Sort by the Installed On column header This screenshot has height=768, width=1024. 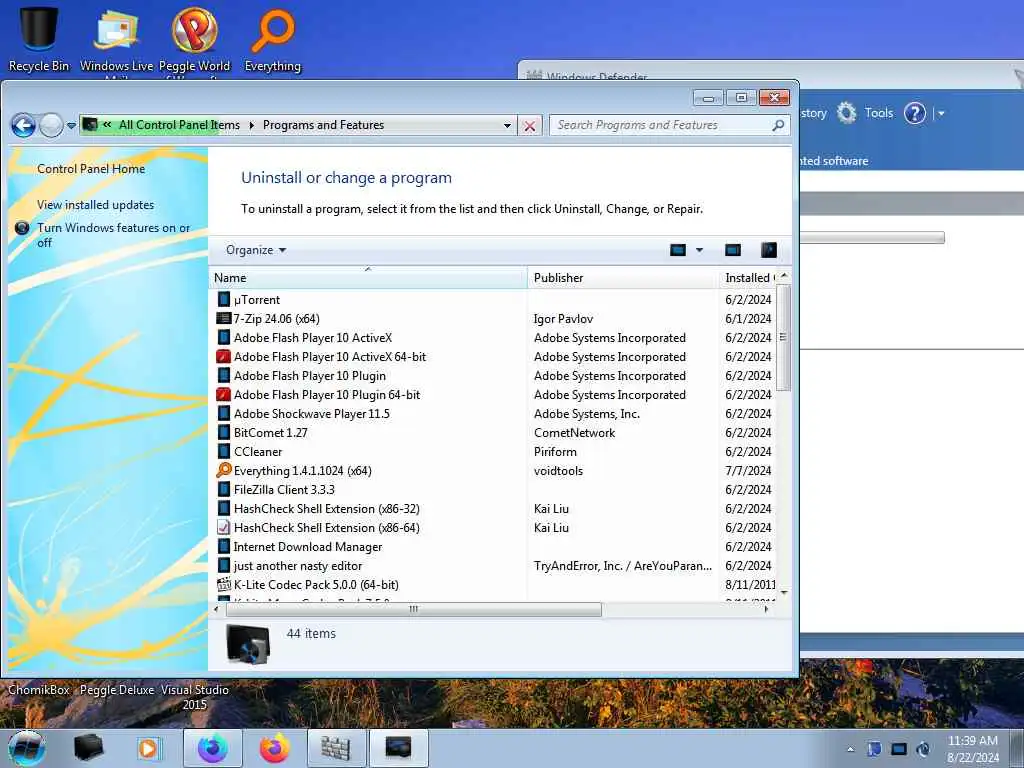[748, 278]
